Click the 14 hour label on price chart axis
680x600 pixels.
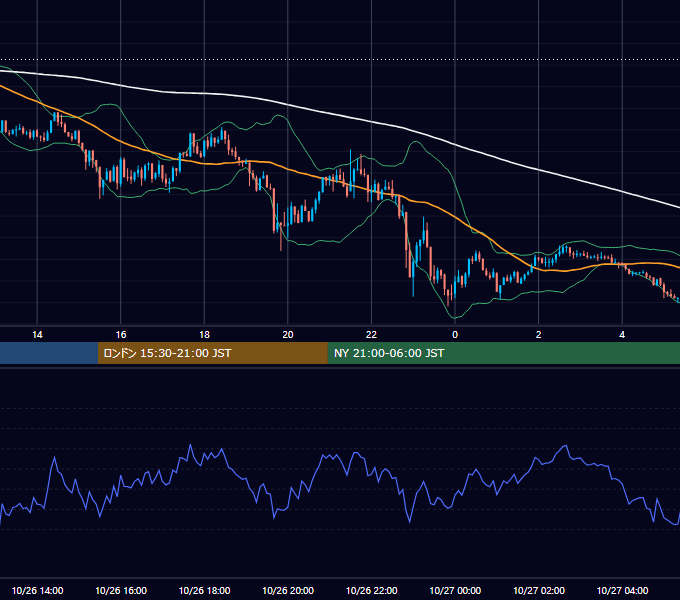click(37, 335)
